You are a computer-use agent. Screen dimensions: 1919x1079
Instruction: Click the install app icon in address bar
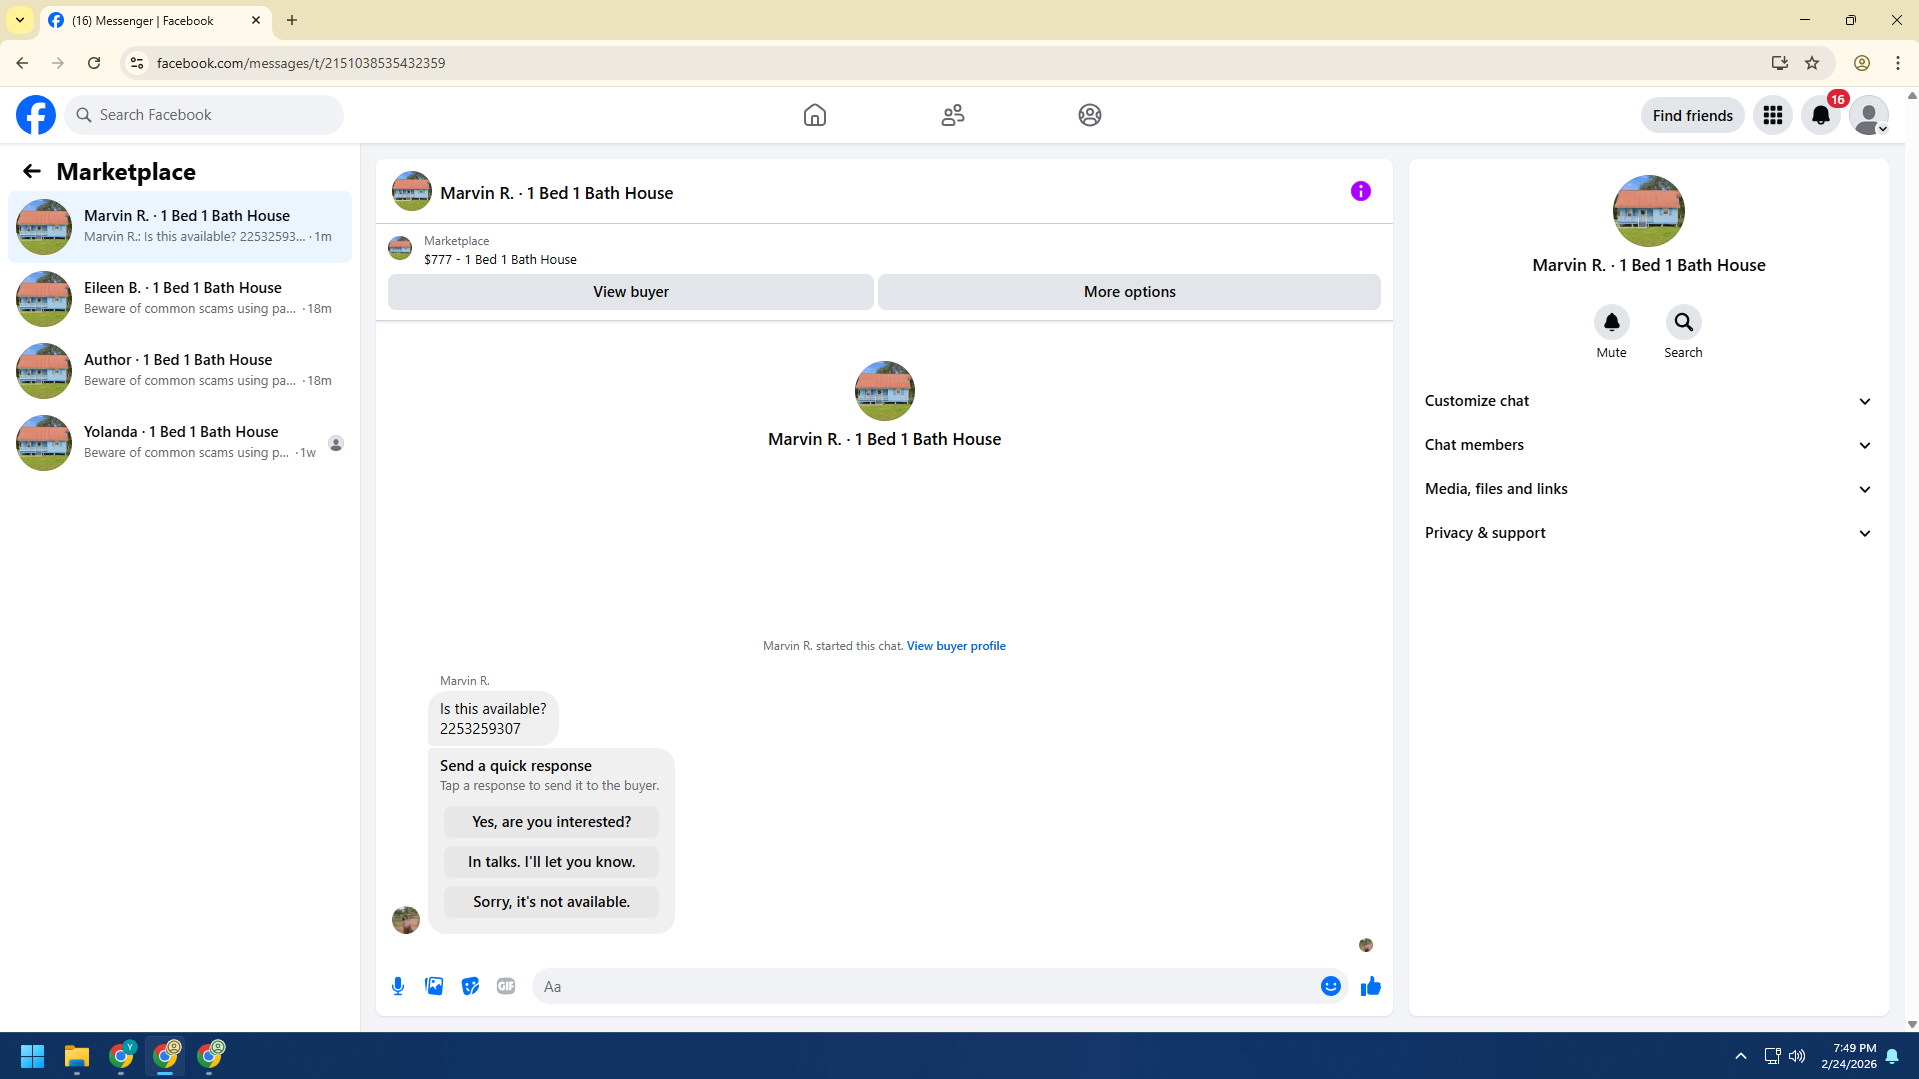1780,63
